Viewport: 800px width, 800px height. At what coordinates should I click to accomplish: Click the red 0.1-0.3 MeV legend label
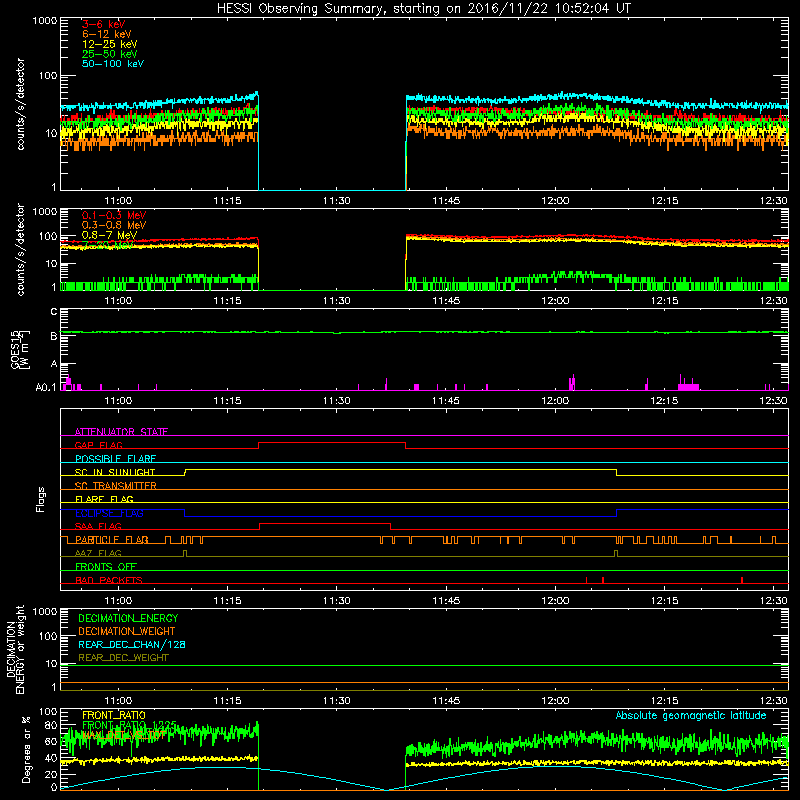(x=114, y=215)
